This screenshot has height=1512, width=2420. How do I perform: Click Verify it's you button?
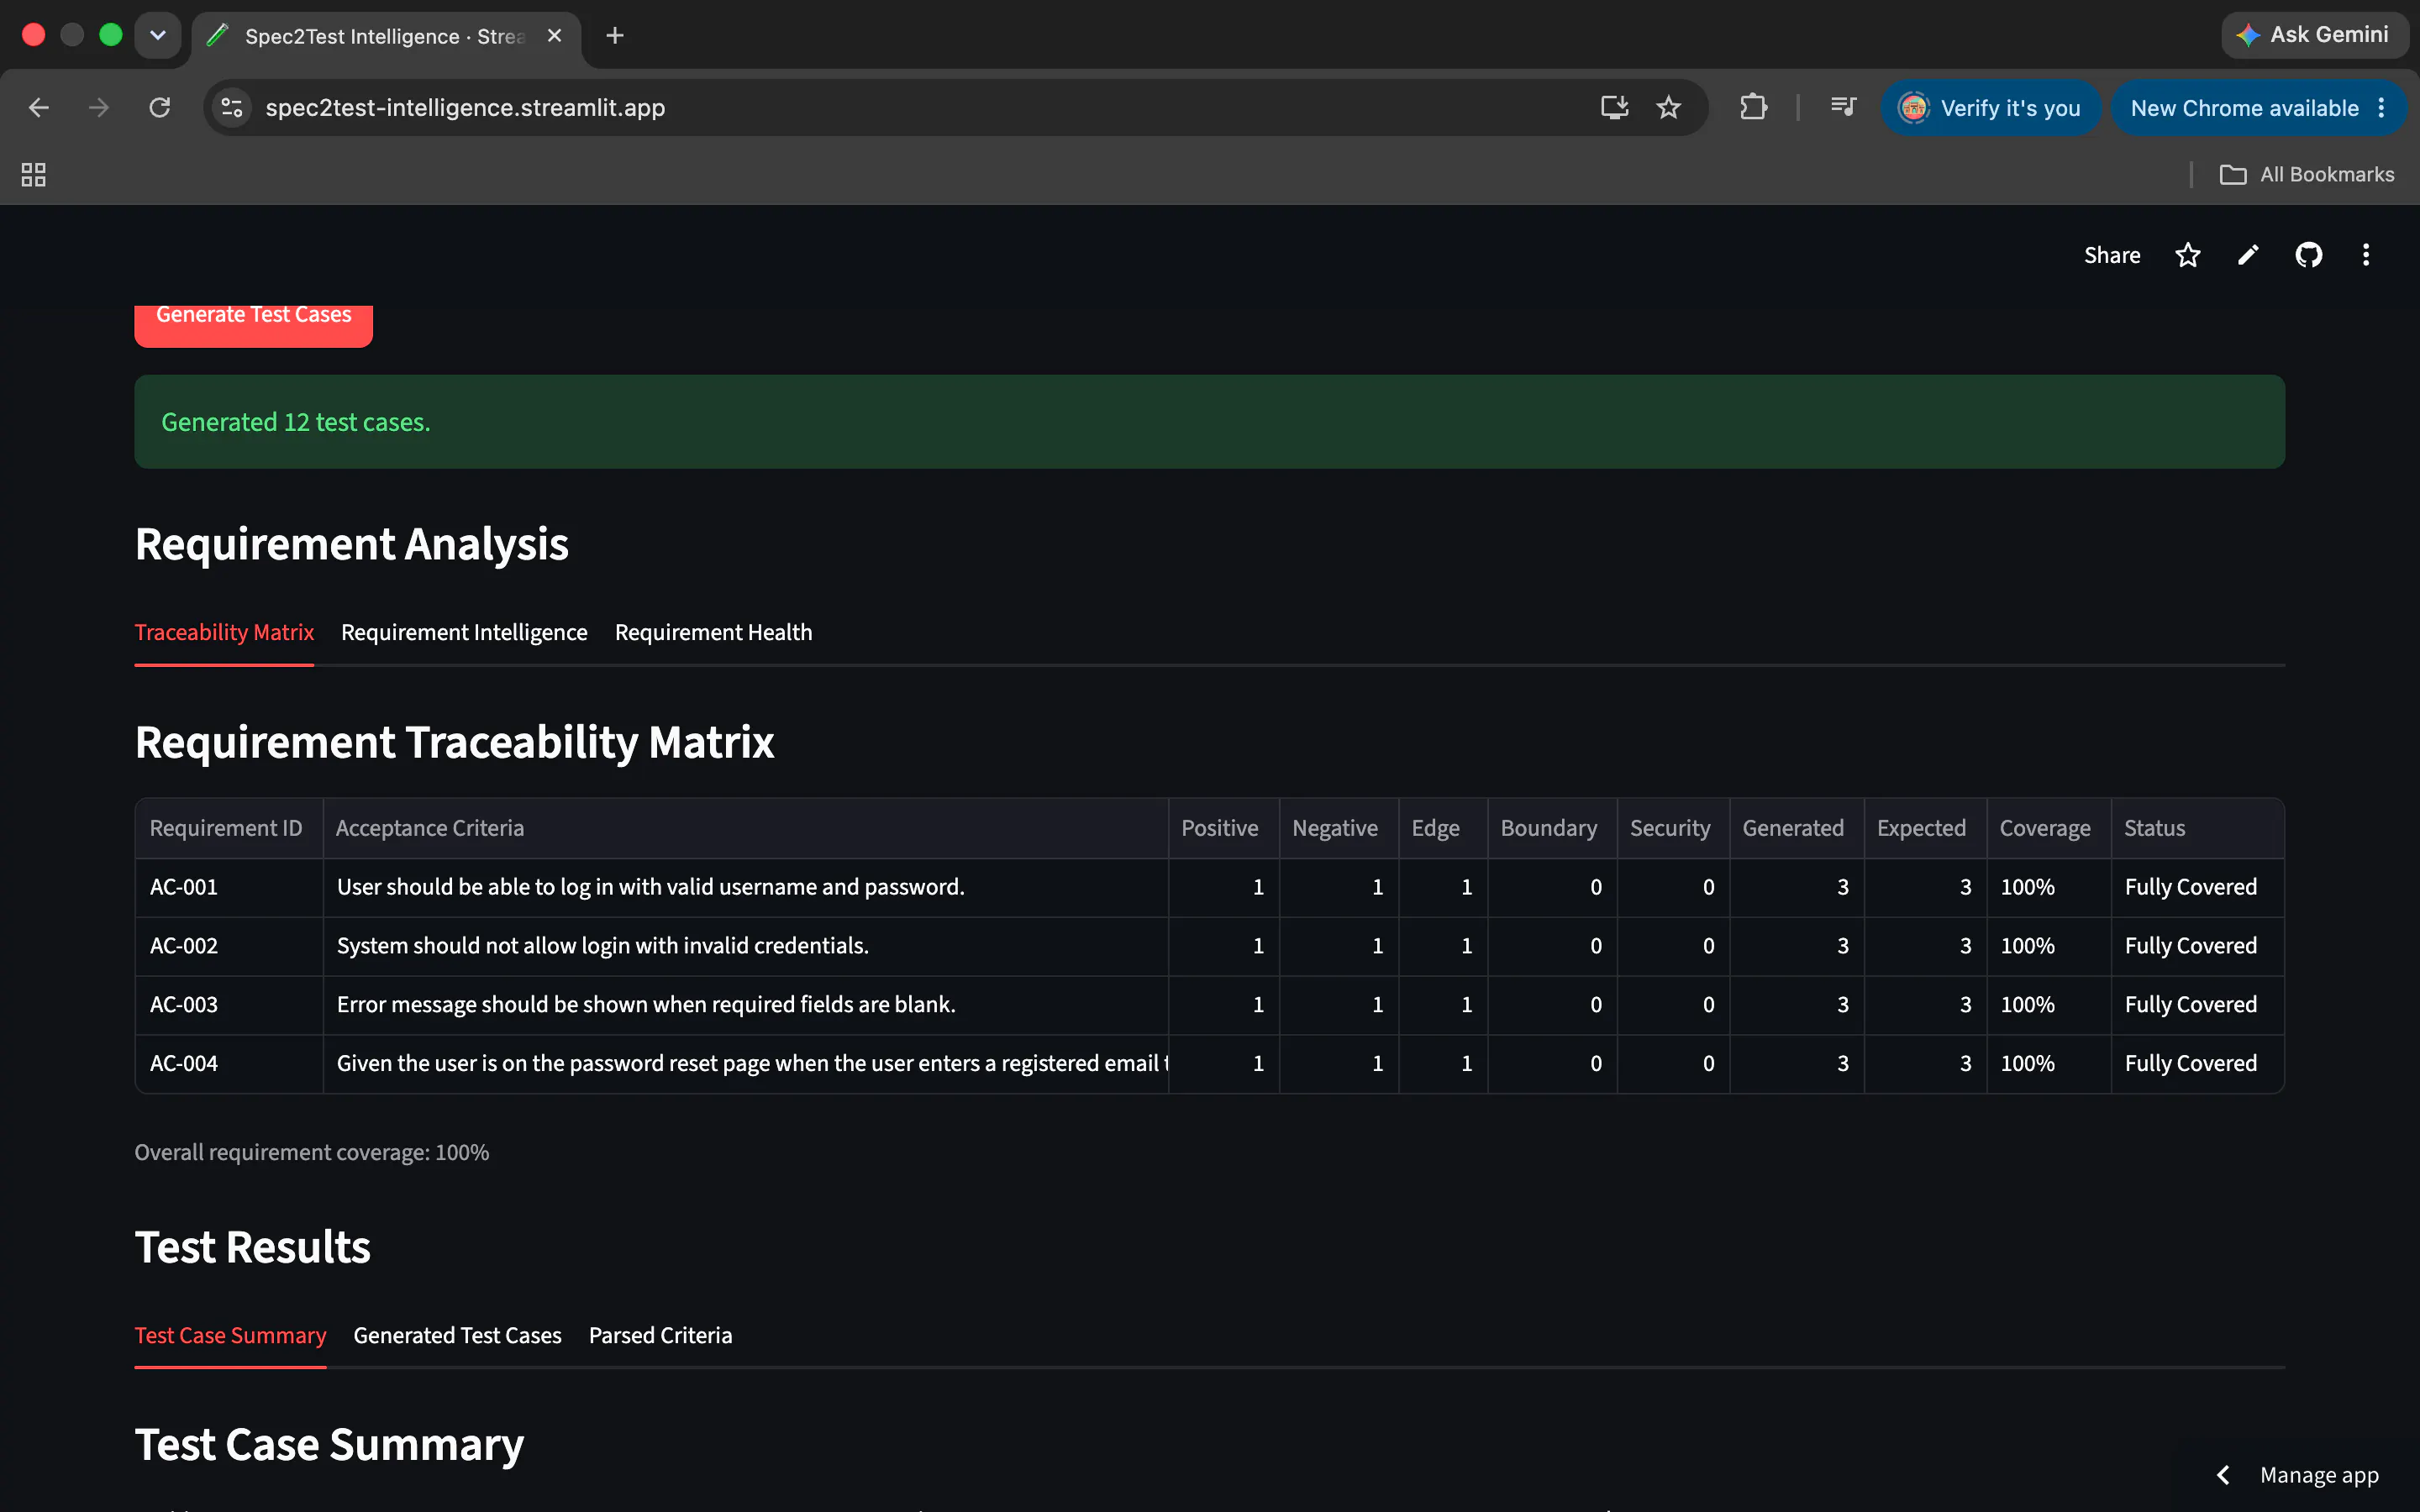tap(1990, 108)
